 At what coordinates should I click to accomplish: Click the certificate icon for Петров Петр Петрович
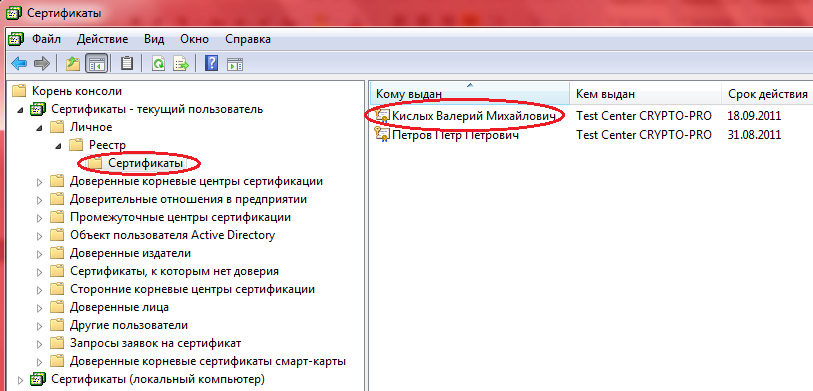click(382, 135)
